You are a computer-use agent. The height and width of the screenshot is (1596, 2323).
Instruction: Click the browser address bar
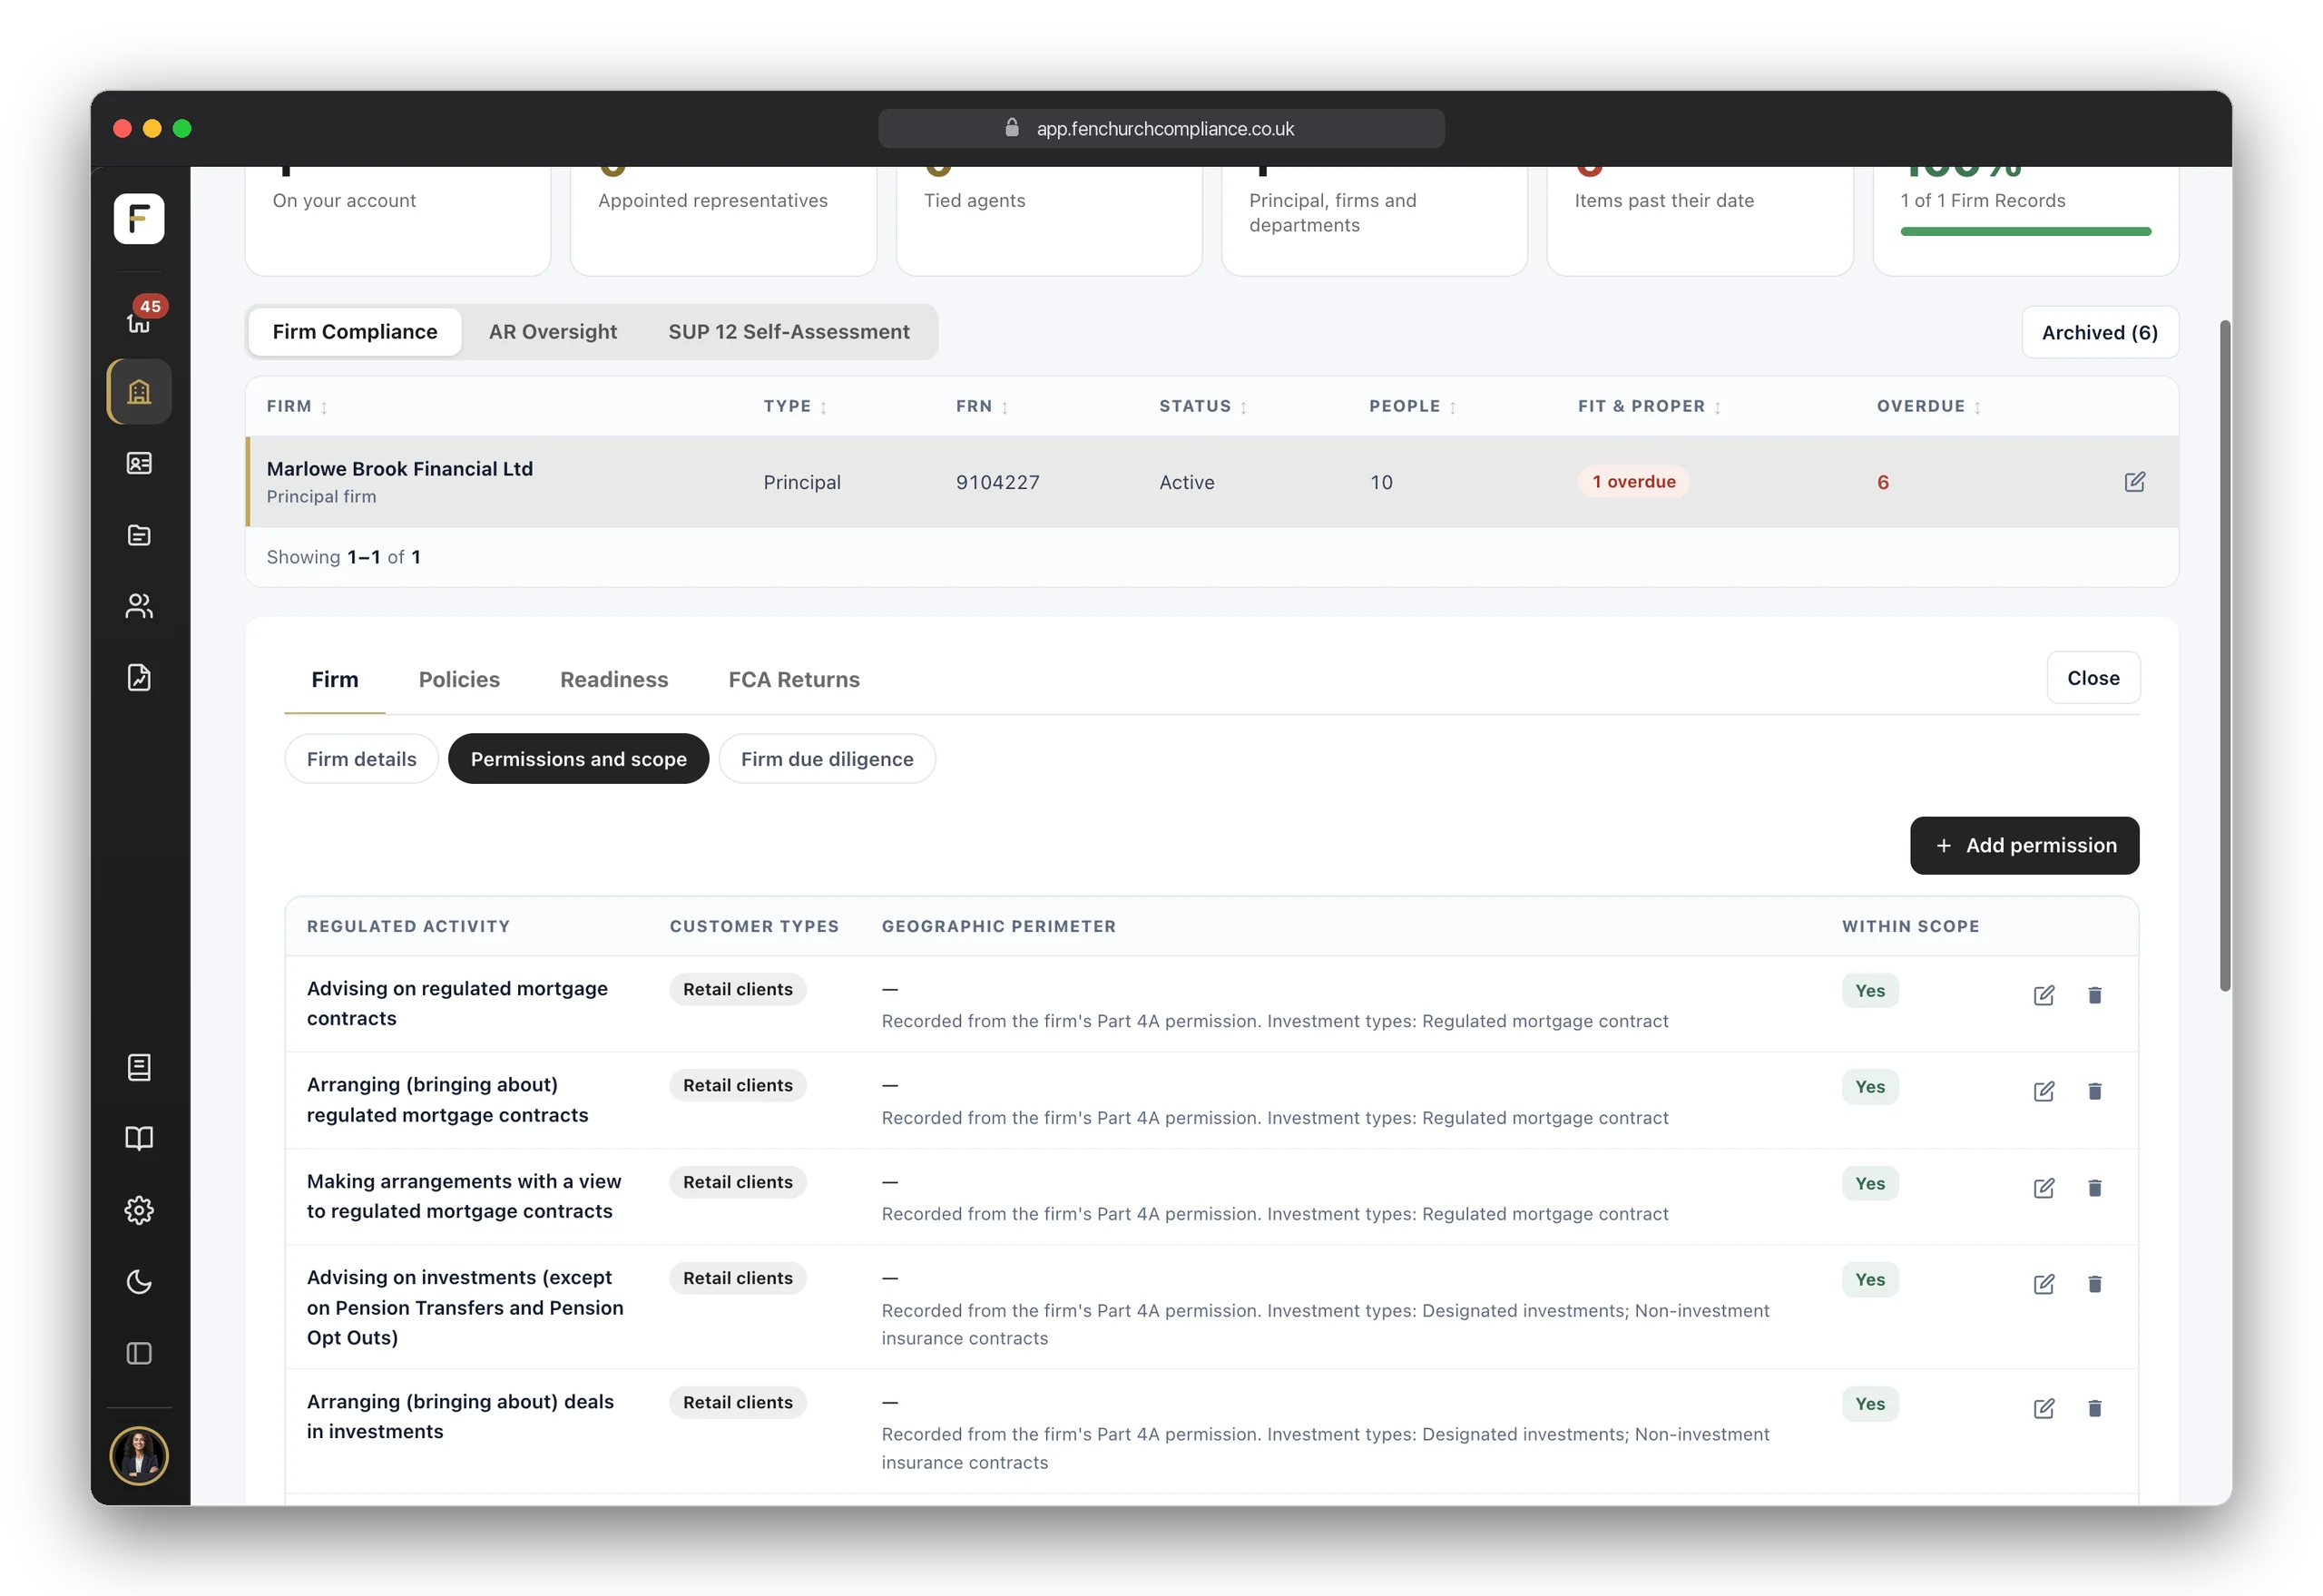point(1161,129)
